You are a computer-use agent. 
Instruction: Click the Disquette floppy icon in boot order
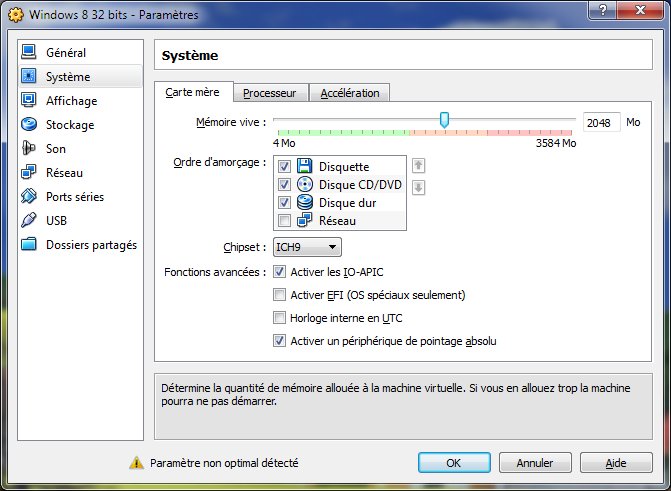tap(305, 166)
